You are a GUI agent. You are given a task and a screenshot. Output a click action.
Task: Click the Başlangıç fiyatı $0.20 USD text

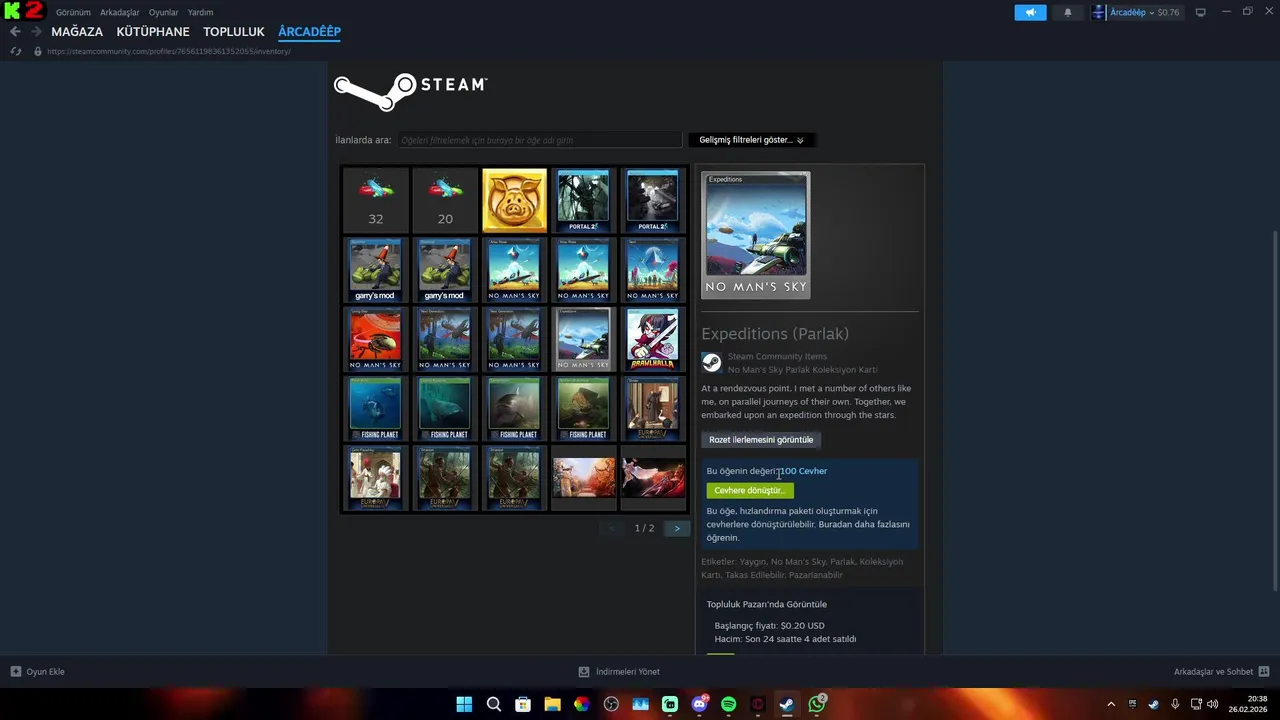tap(770, 626)
